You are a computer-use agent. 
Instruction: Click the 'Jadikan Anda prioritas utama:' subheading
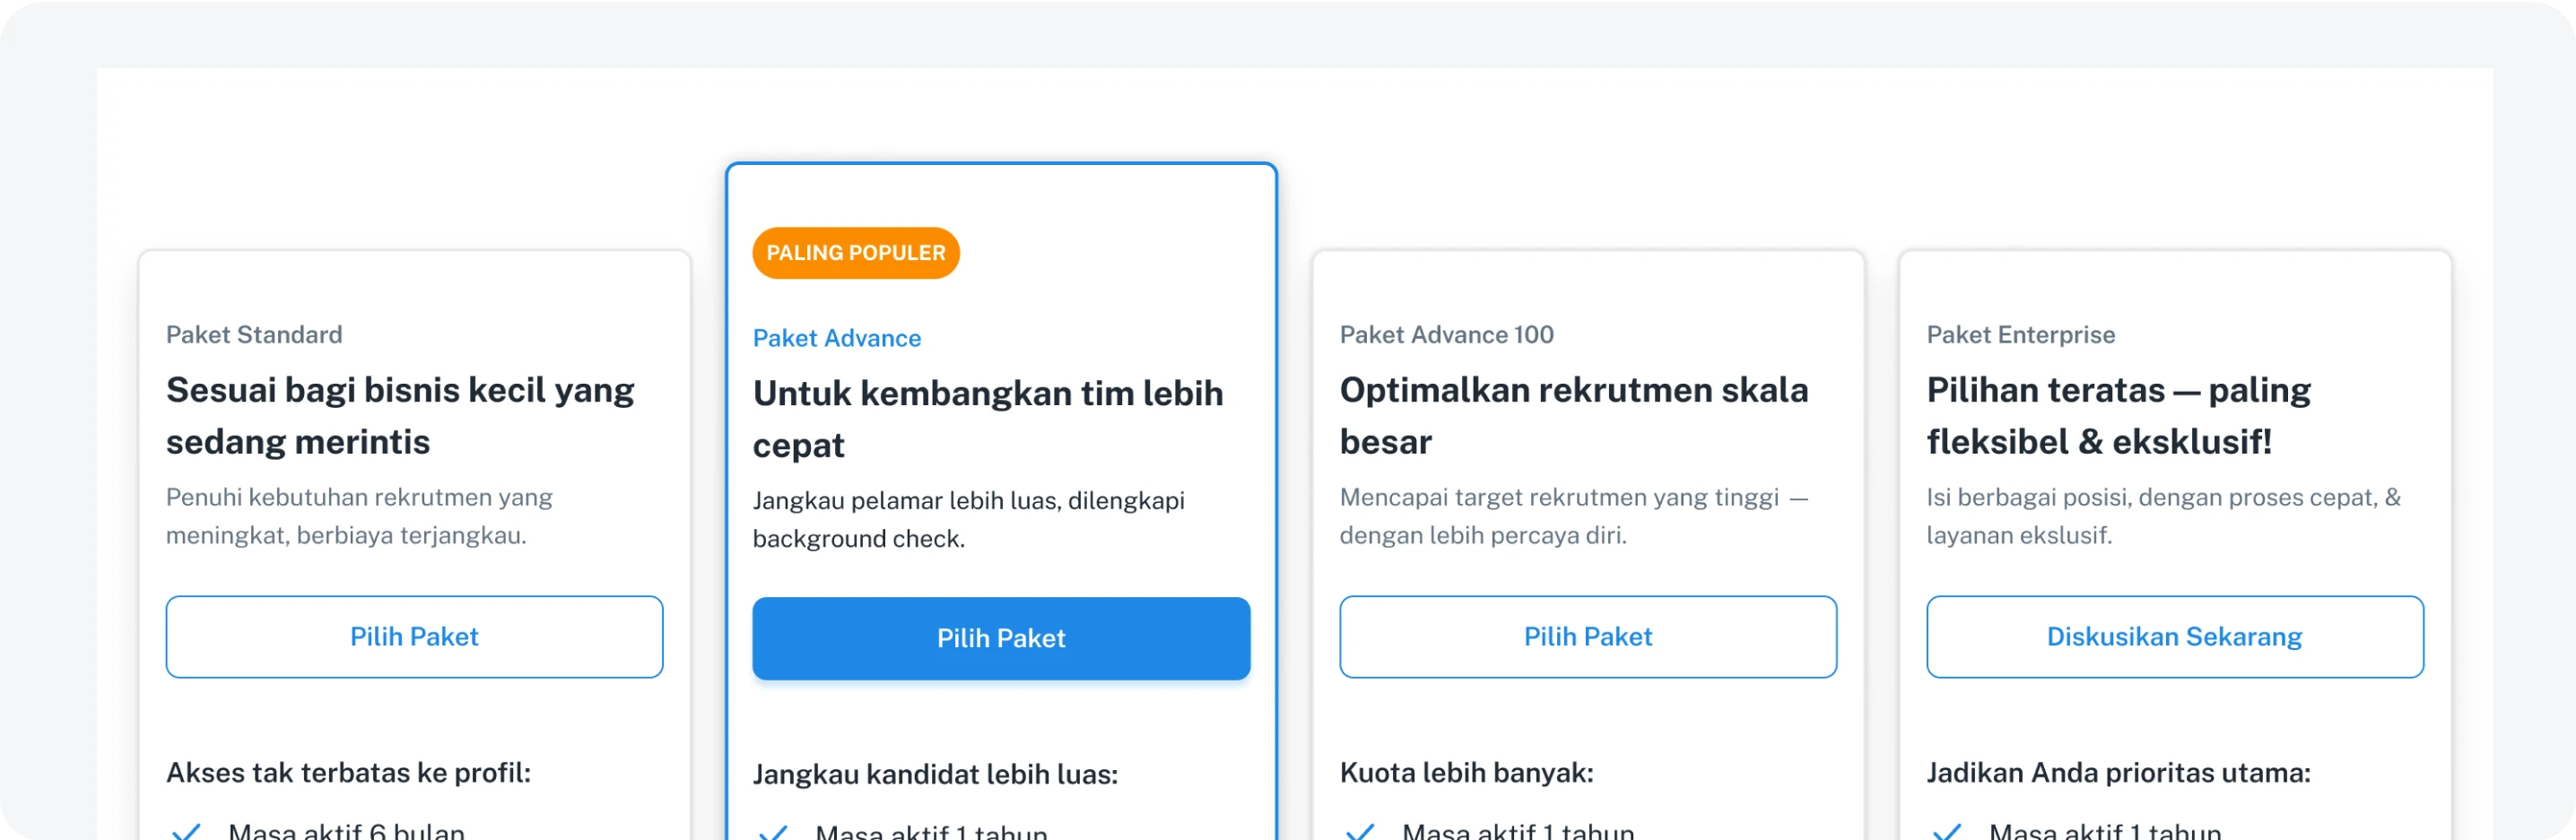[2118, 773]
